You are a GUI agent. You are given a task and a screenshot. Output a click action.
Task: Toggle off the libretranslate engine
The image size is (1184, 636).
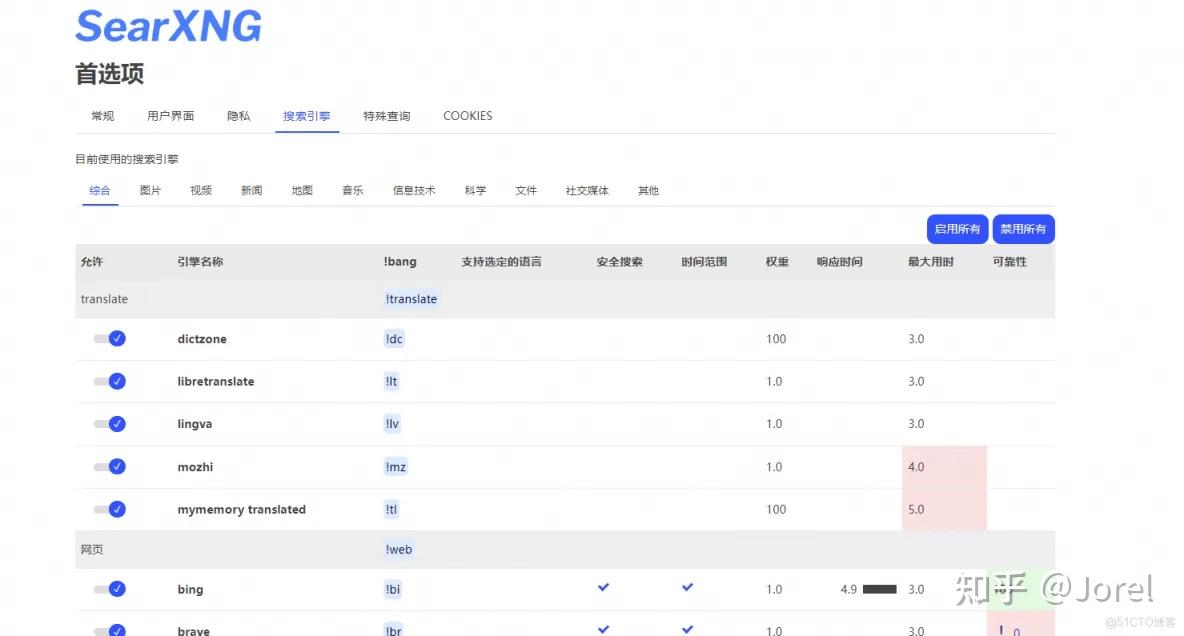(109, 381)
